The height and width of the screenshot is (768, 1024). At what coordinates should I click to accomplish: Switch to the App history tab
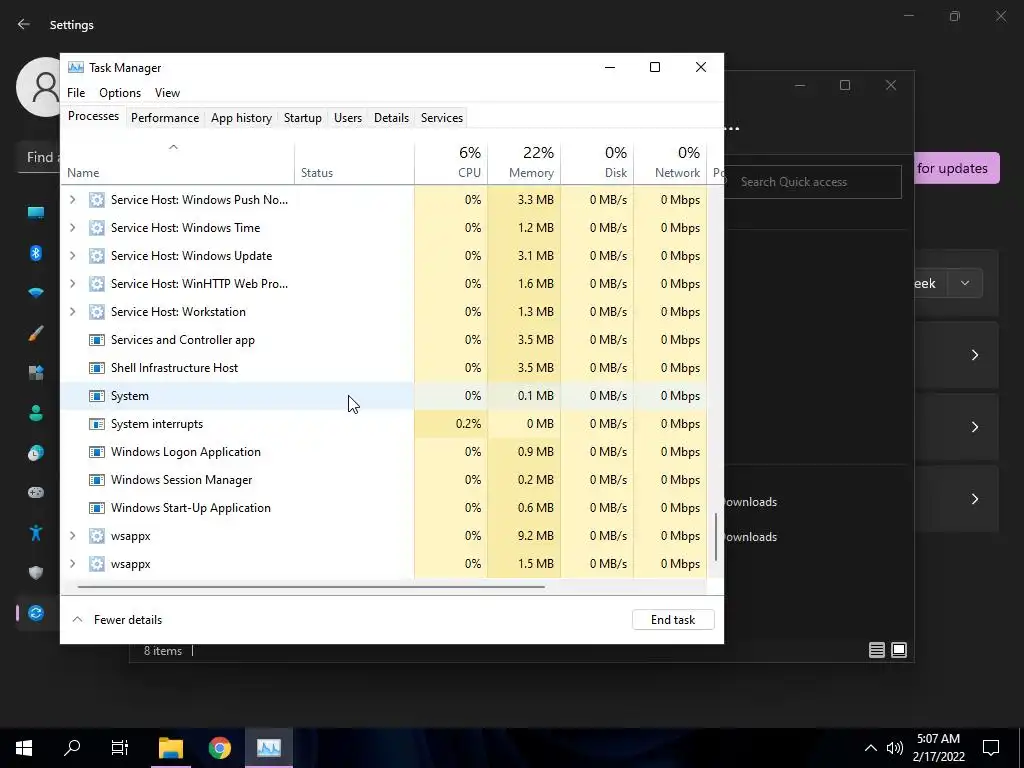click(x=241, y=118)
